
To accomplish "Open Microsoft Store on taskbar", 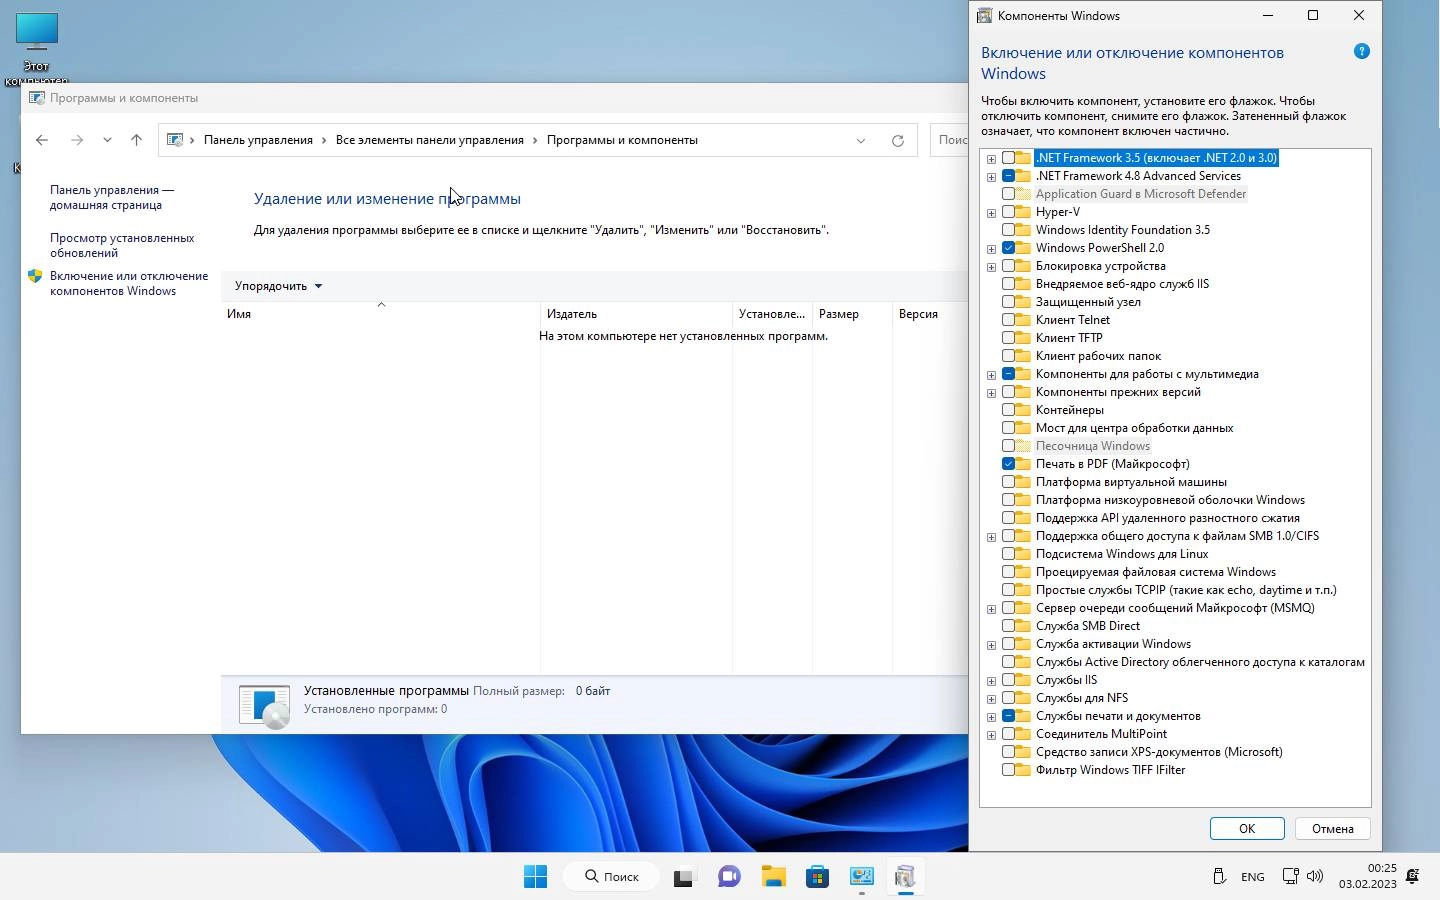I will click(817, 877).
